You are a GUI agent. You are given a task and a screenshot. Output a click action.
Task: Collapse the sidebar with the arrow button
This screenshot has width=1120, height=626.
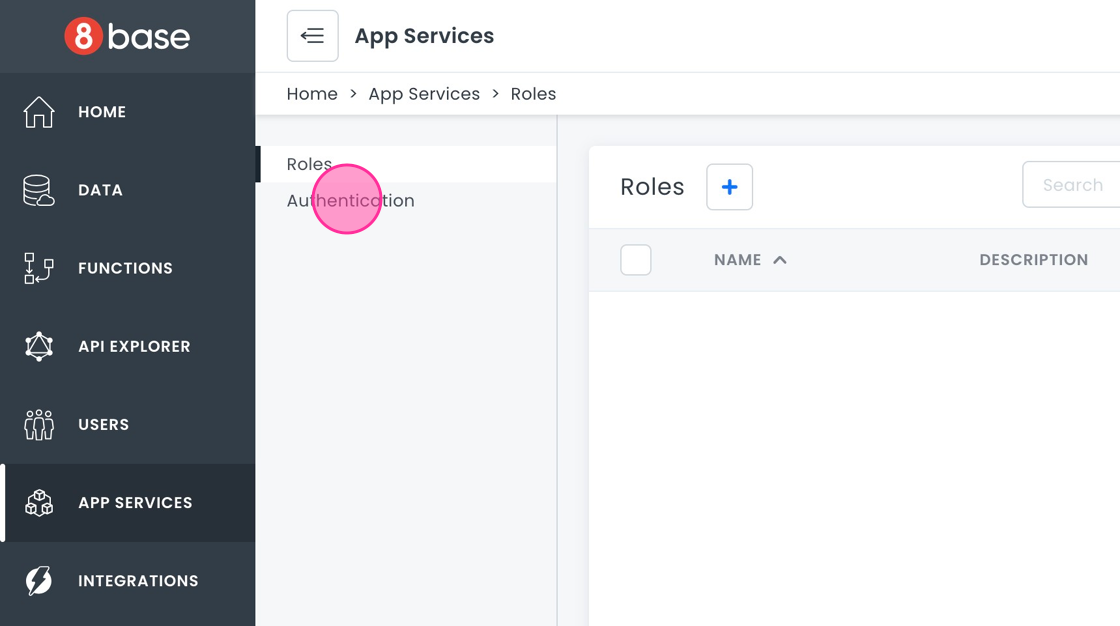tap(312, 36)
